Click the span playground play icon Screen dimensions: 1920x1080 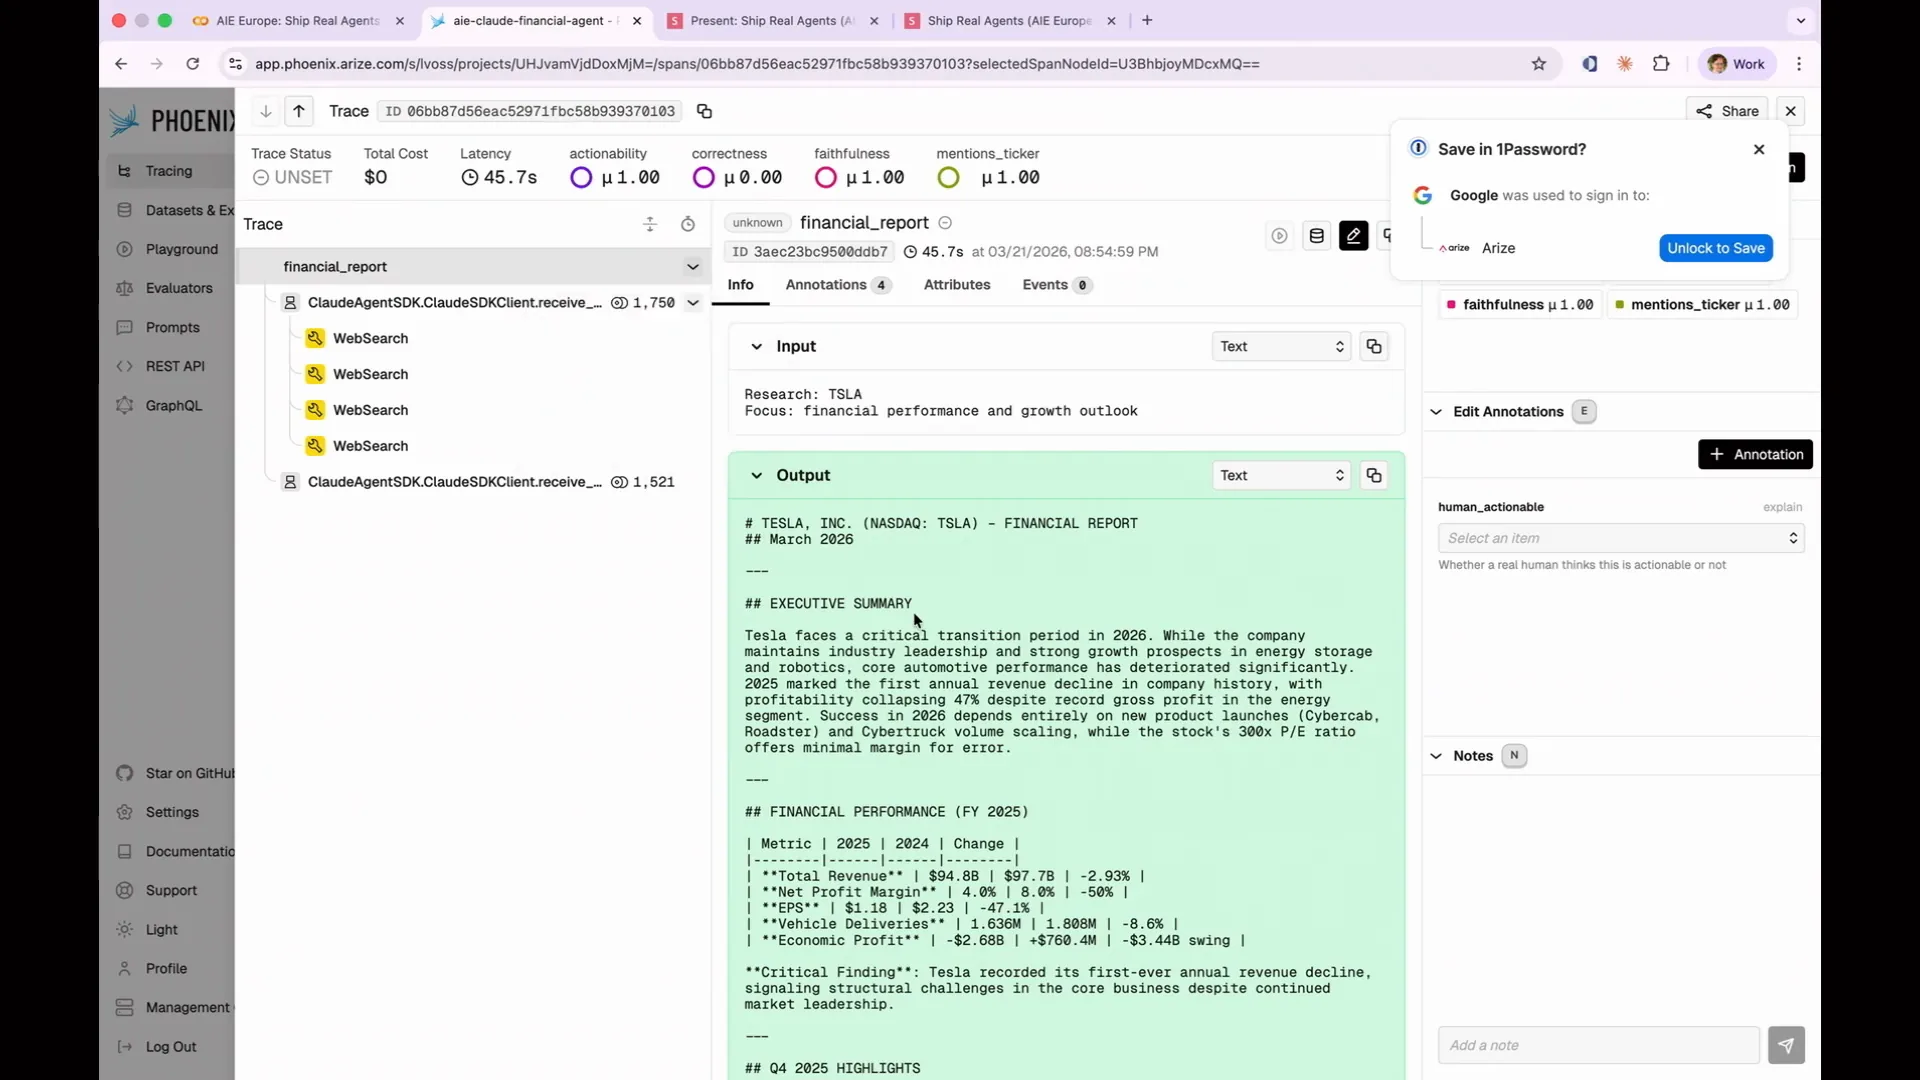1279,236
